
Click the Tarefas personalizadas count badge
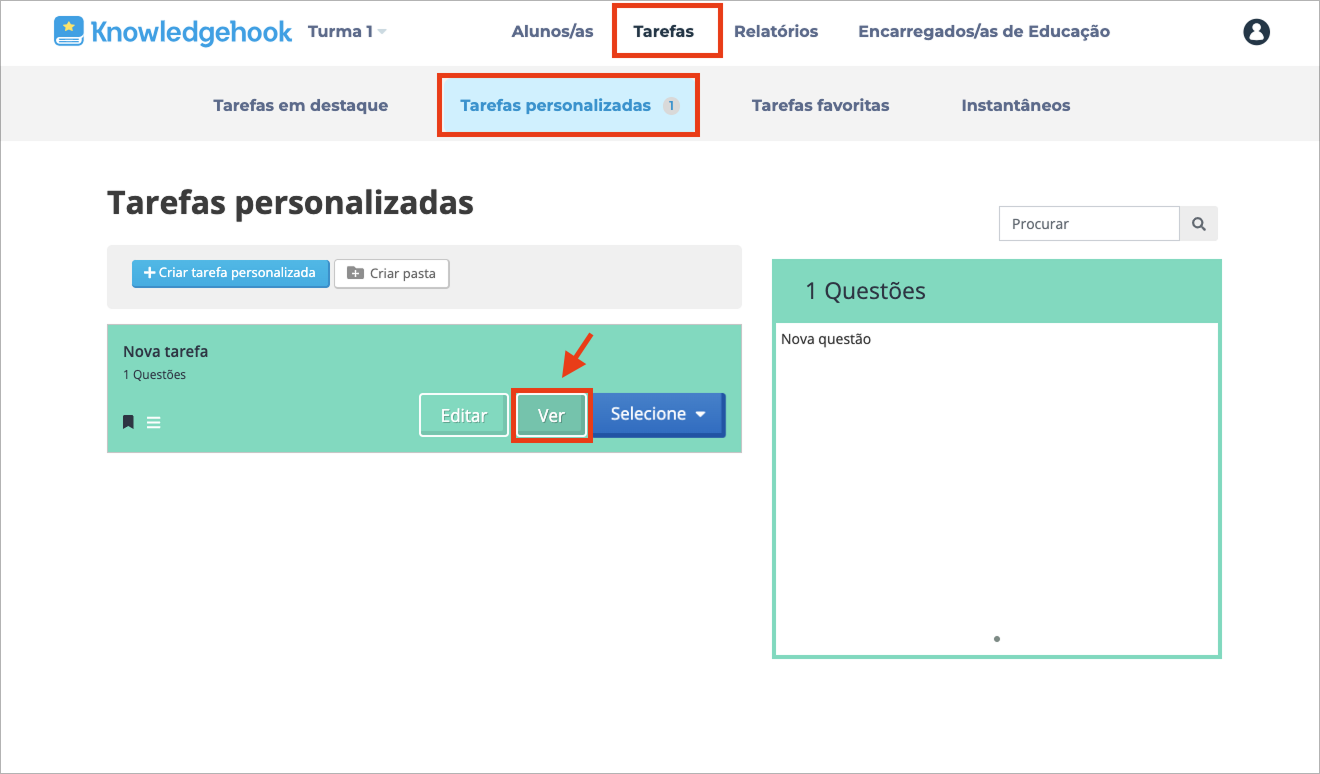(671, 105)
